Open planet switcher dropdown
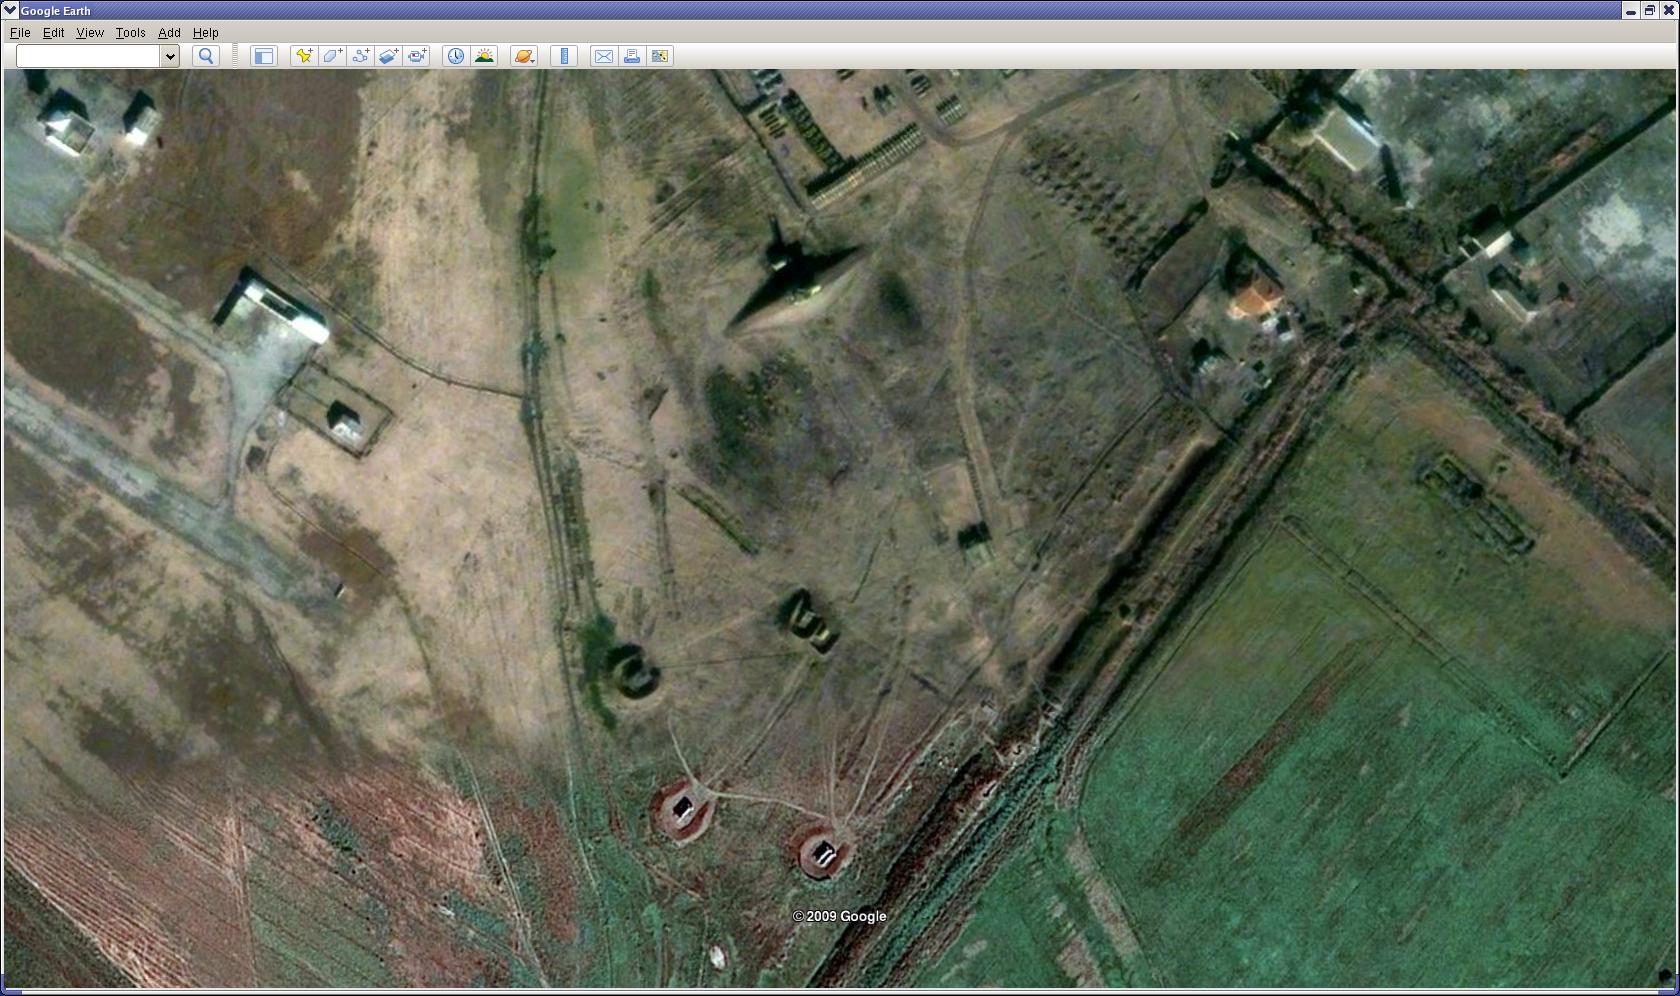The height and width of the screenshot is (996, 1680). pyautogui.click(x=524, y=56)
